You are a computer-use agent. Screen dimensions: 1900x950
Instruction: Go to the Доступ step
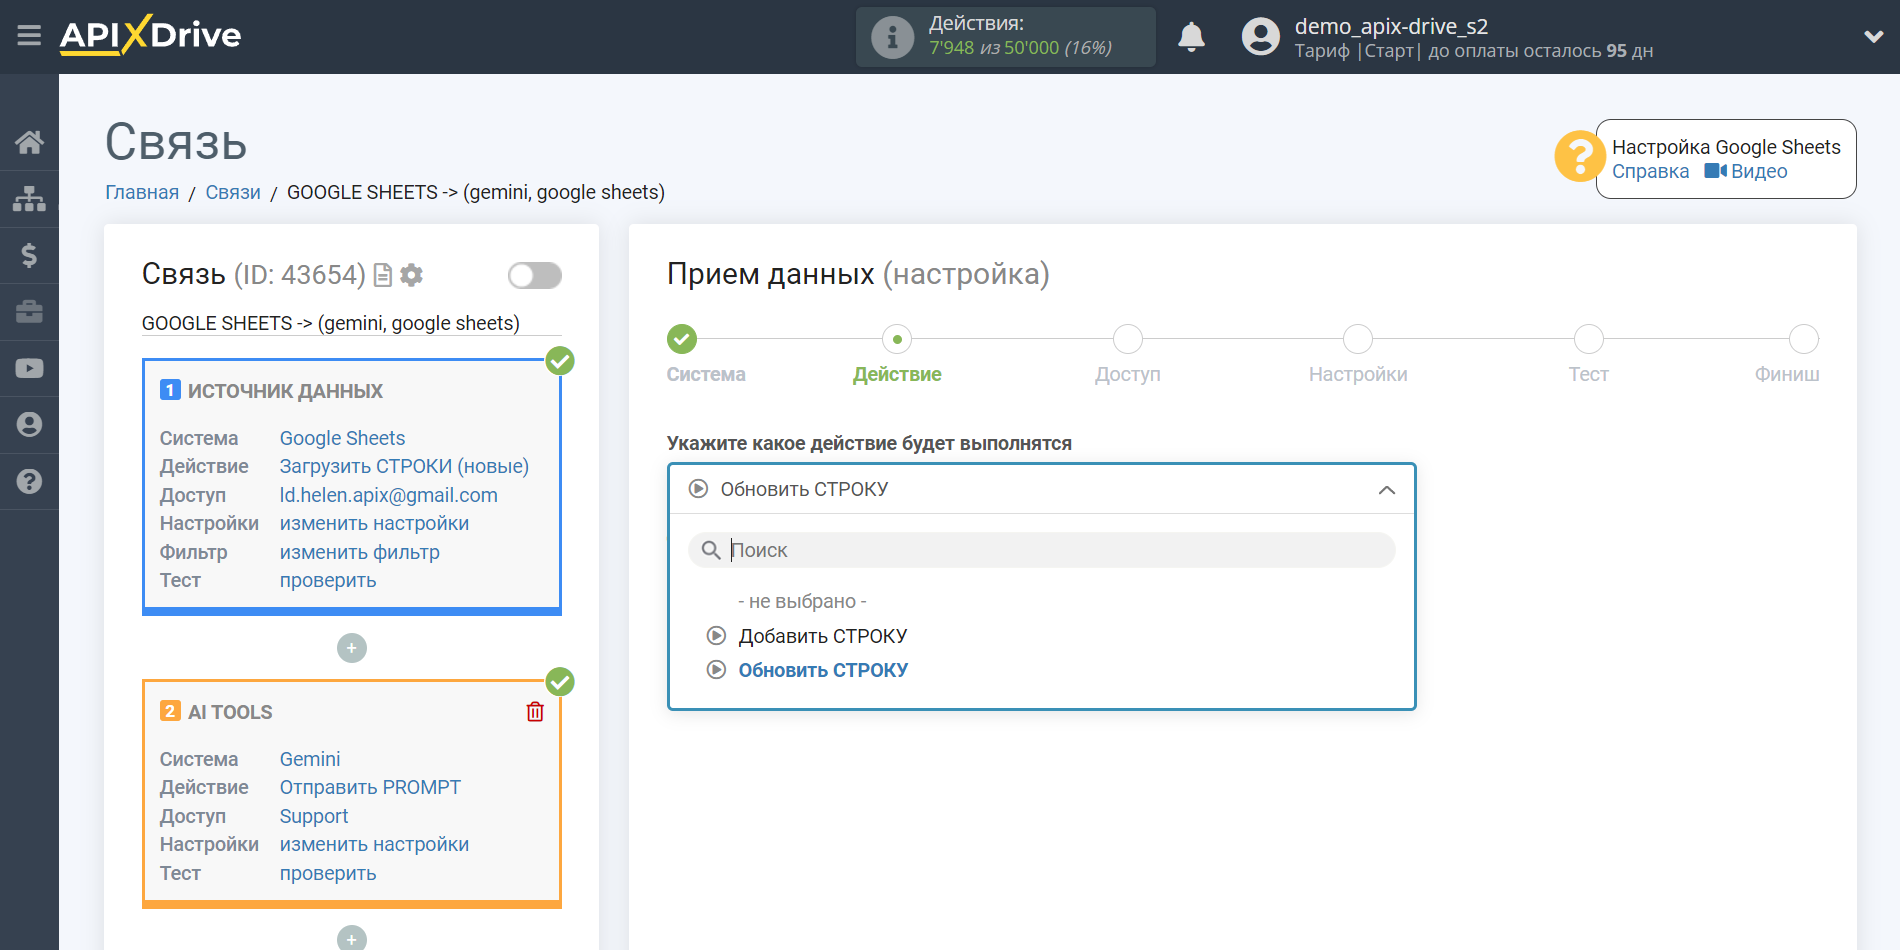[x=1128, y=340]
